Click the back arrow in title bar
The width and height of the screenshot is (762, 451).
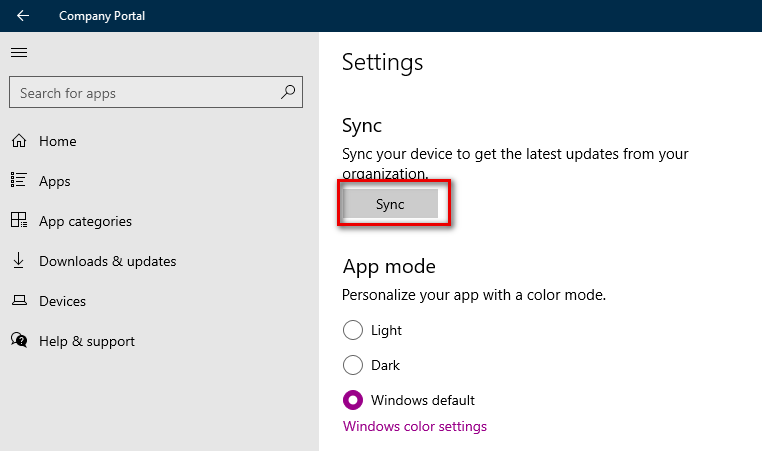coord(23,16)
